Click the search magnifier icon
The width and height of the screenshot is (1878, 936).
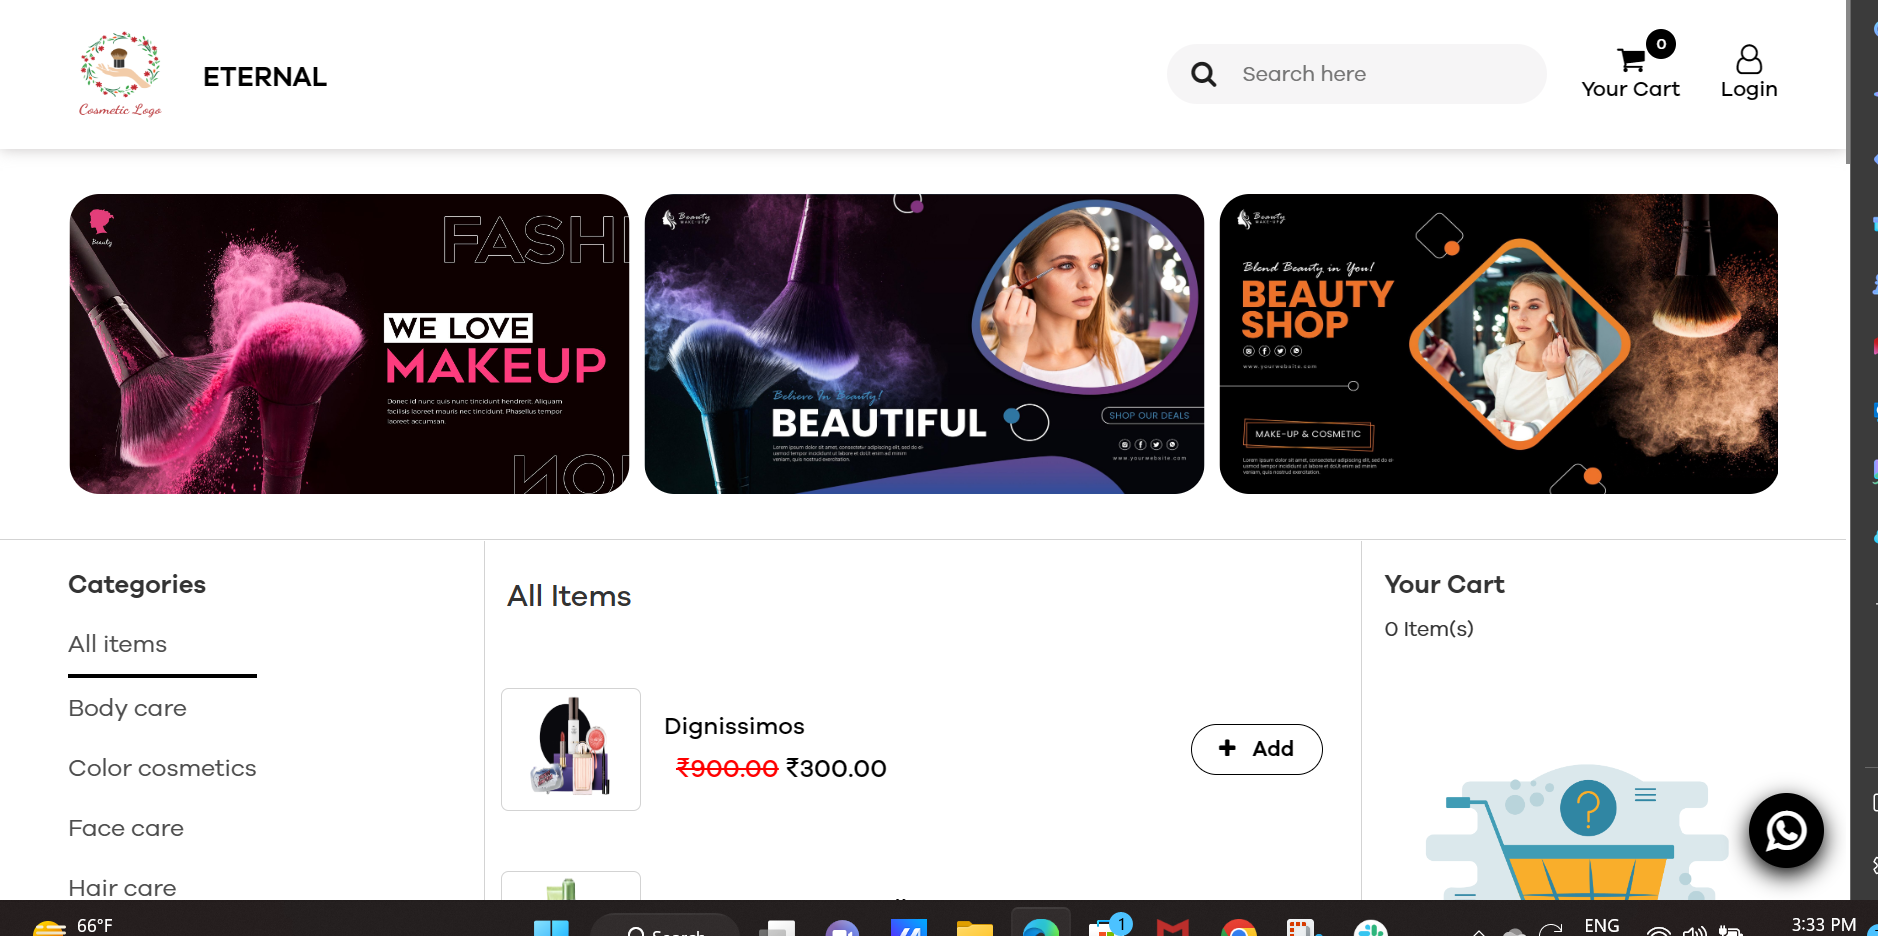point(1204,74)
